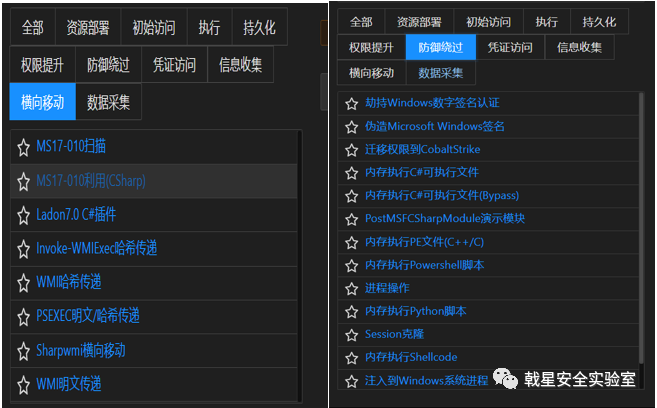657x408 pixels.
Task: Star the 注入到Windows系统进程 module
Action: pos(352,381)
